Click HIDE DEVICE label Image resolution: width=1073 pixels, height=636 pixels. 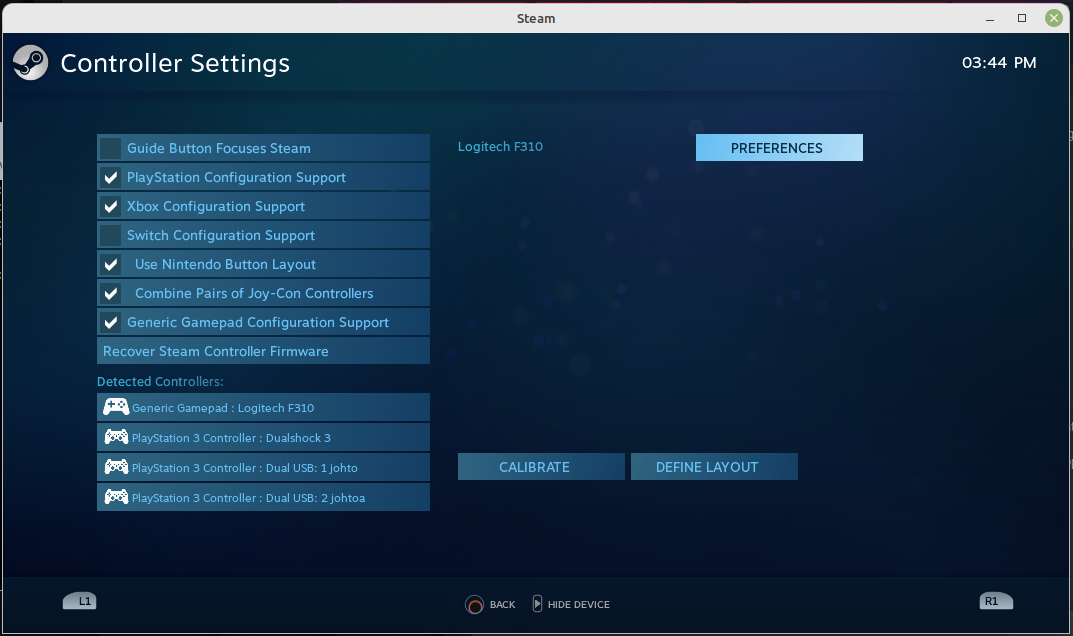click(578, 605)
